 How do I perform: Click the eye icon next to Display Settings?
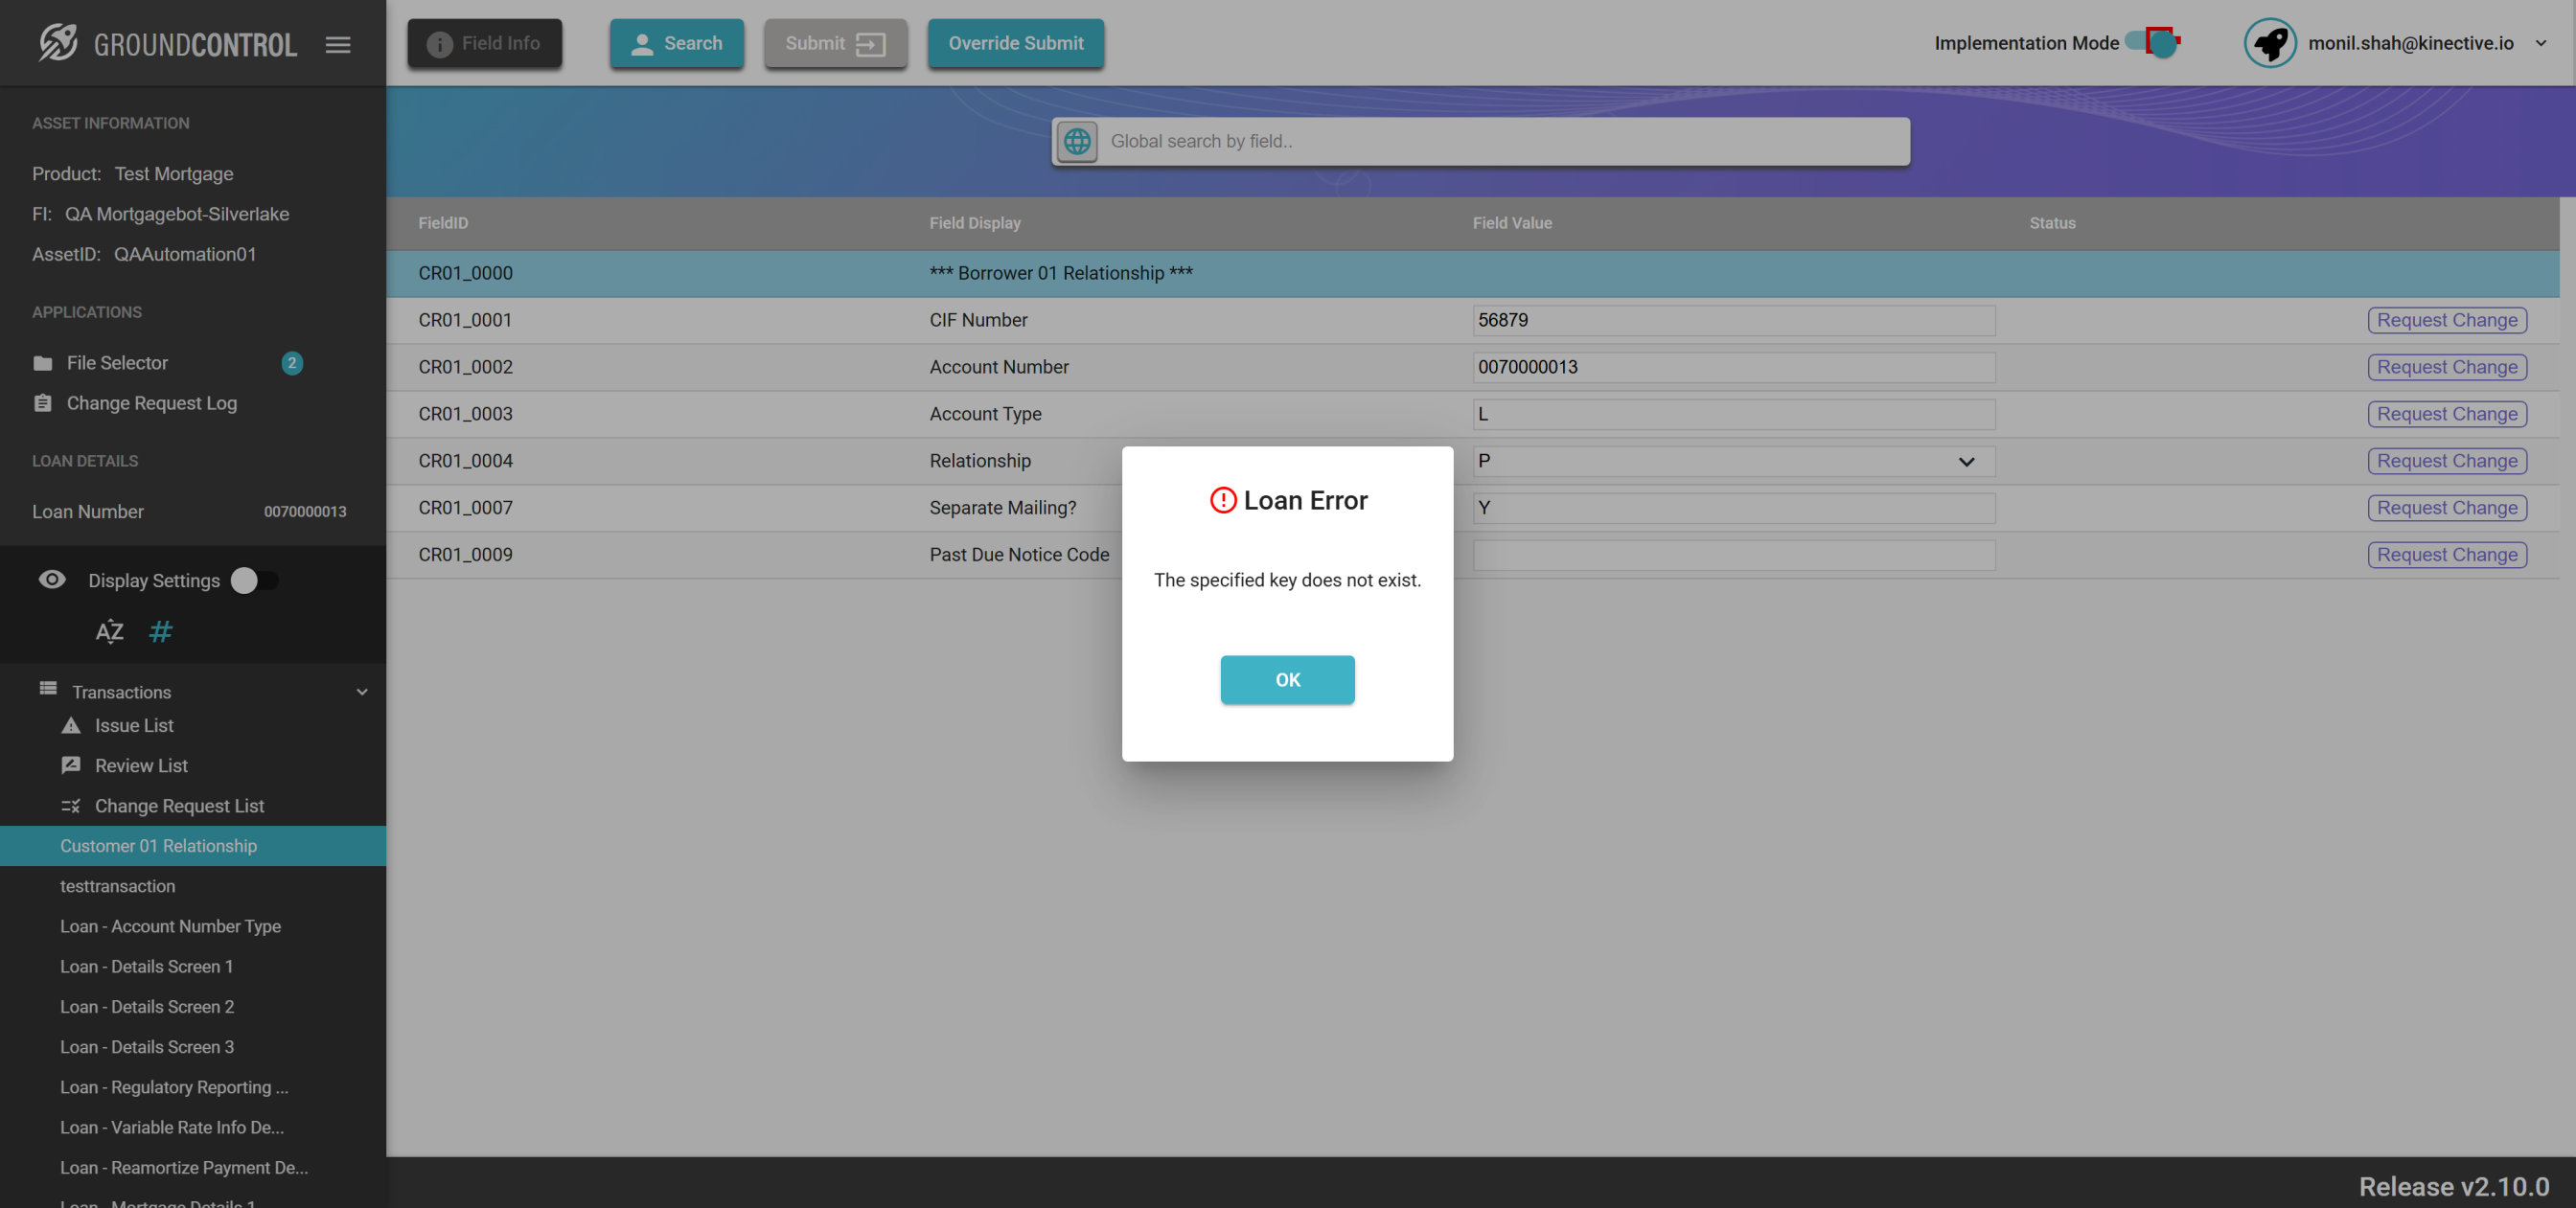(52, 580)
